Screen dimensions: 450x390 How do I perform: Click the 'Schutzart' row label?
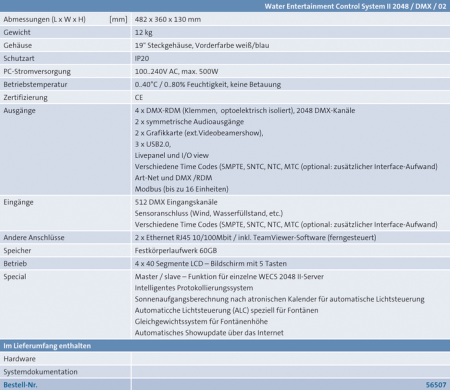[19, 58]
